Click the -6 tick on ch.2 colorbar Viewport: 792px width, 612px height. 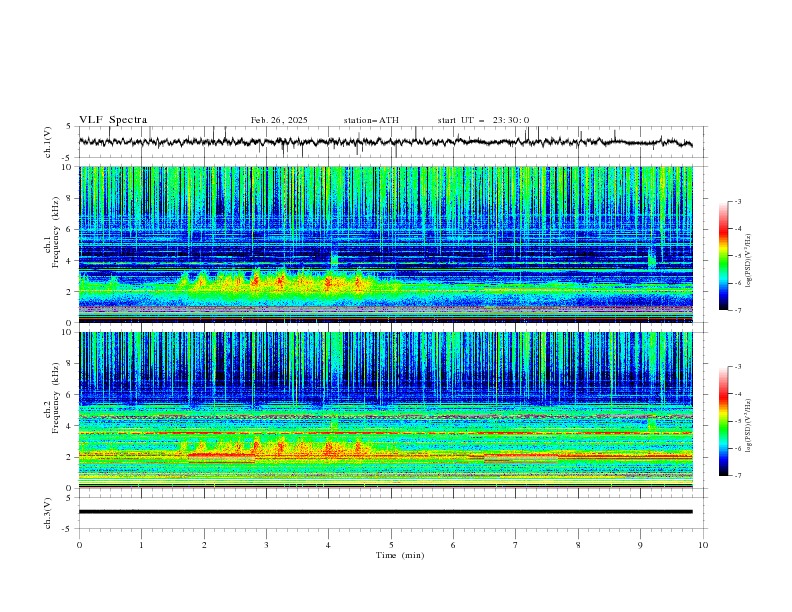737,448
